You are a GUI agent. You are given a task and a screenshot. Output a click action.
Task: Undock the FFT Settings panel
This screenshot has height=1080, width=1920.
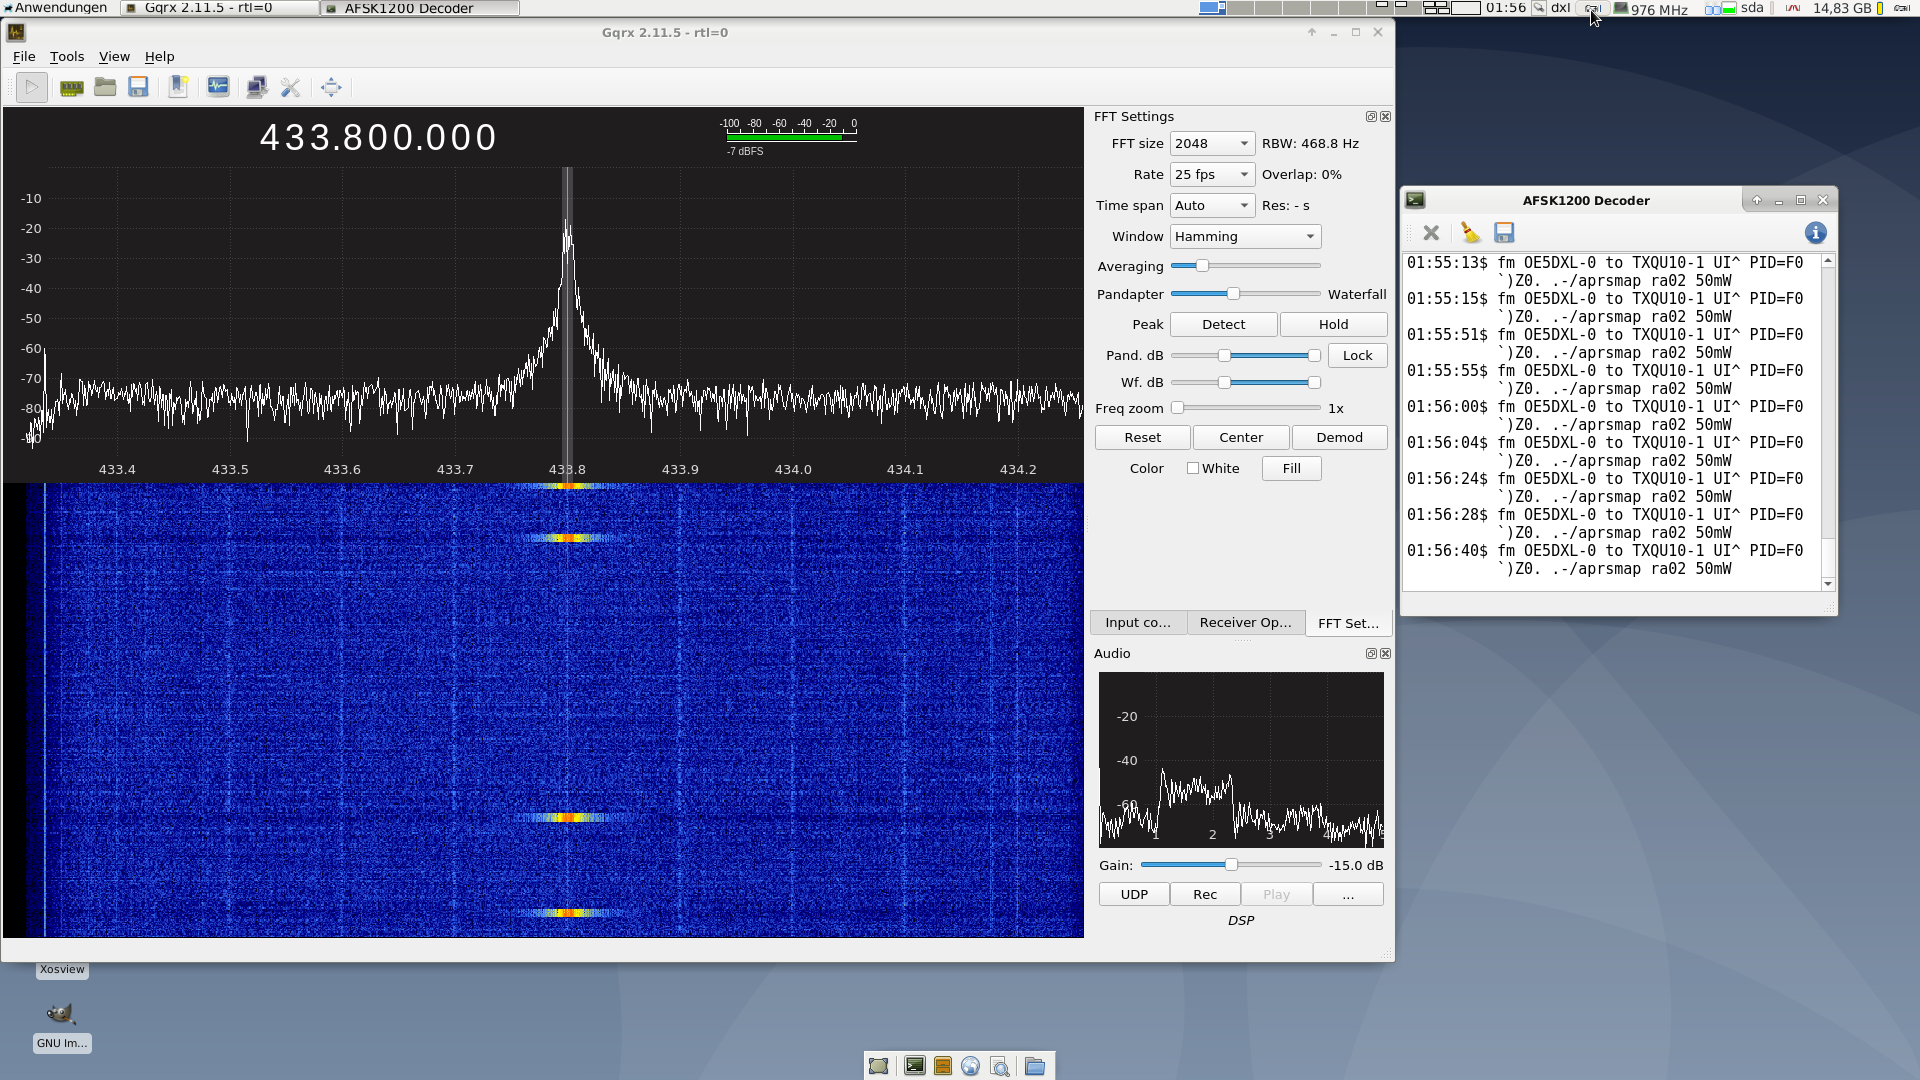pyautogui.click(x=1371, y=117)
